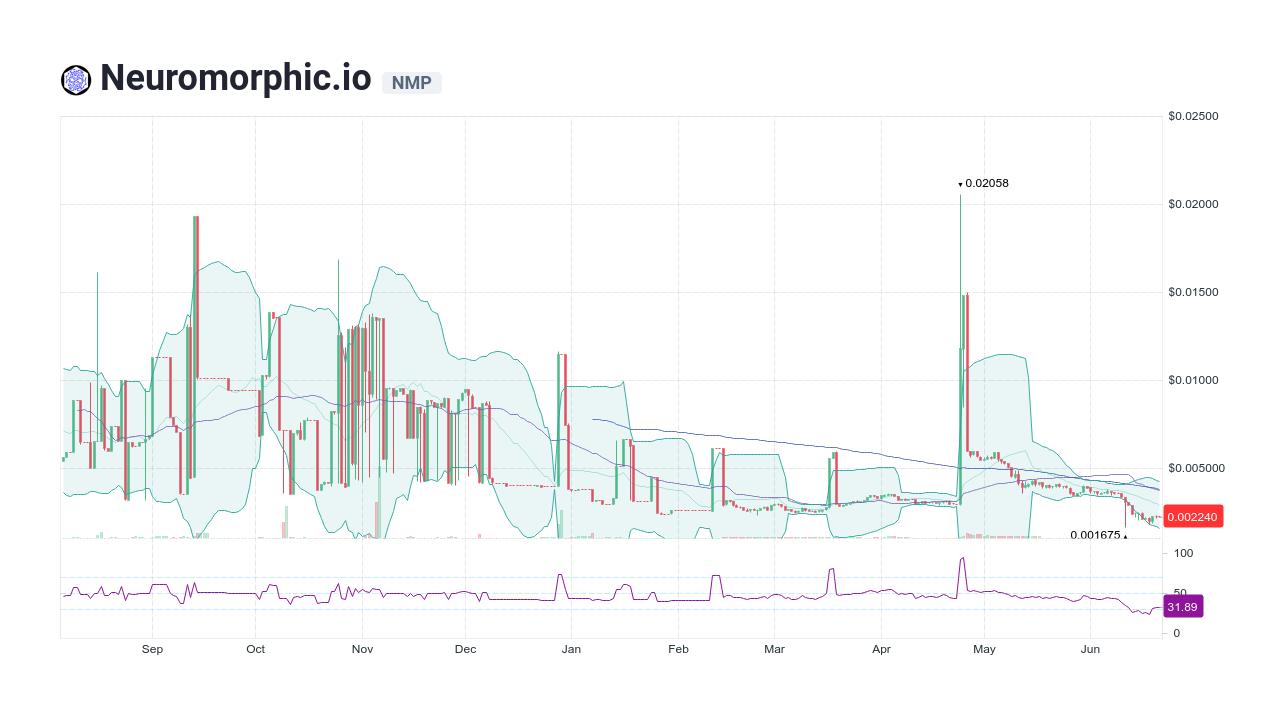Select the Nov label on the time axis
Viewport: 1280px width, 720px height.
click(x=362, y=649)
